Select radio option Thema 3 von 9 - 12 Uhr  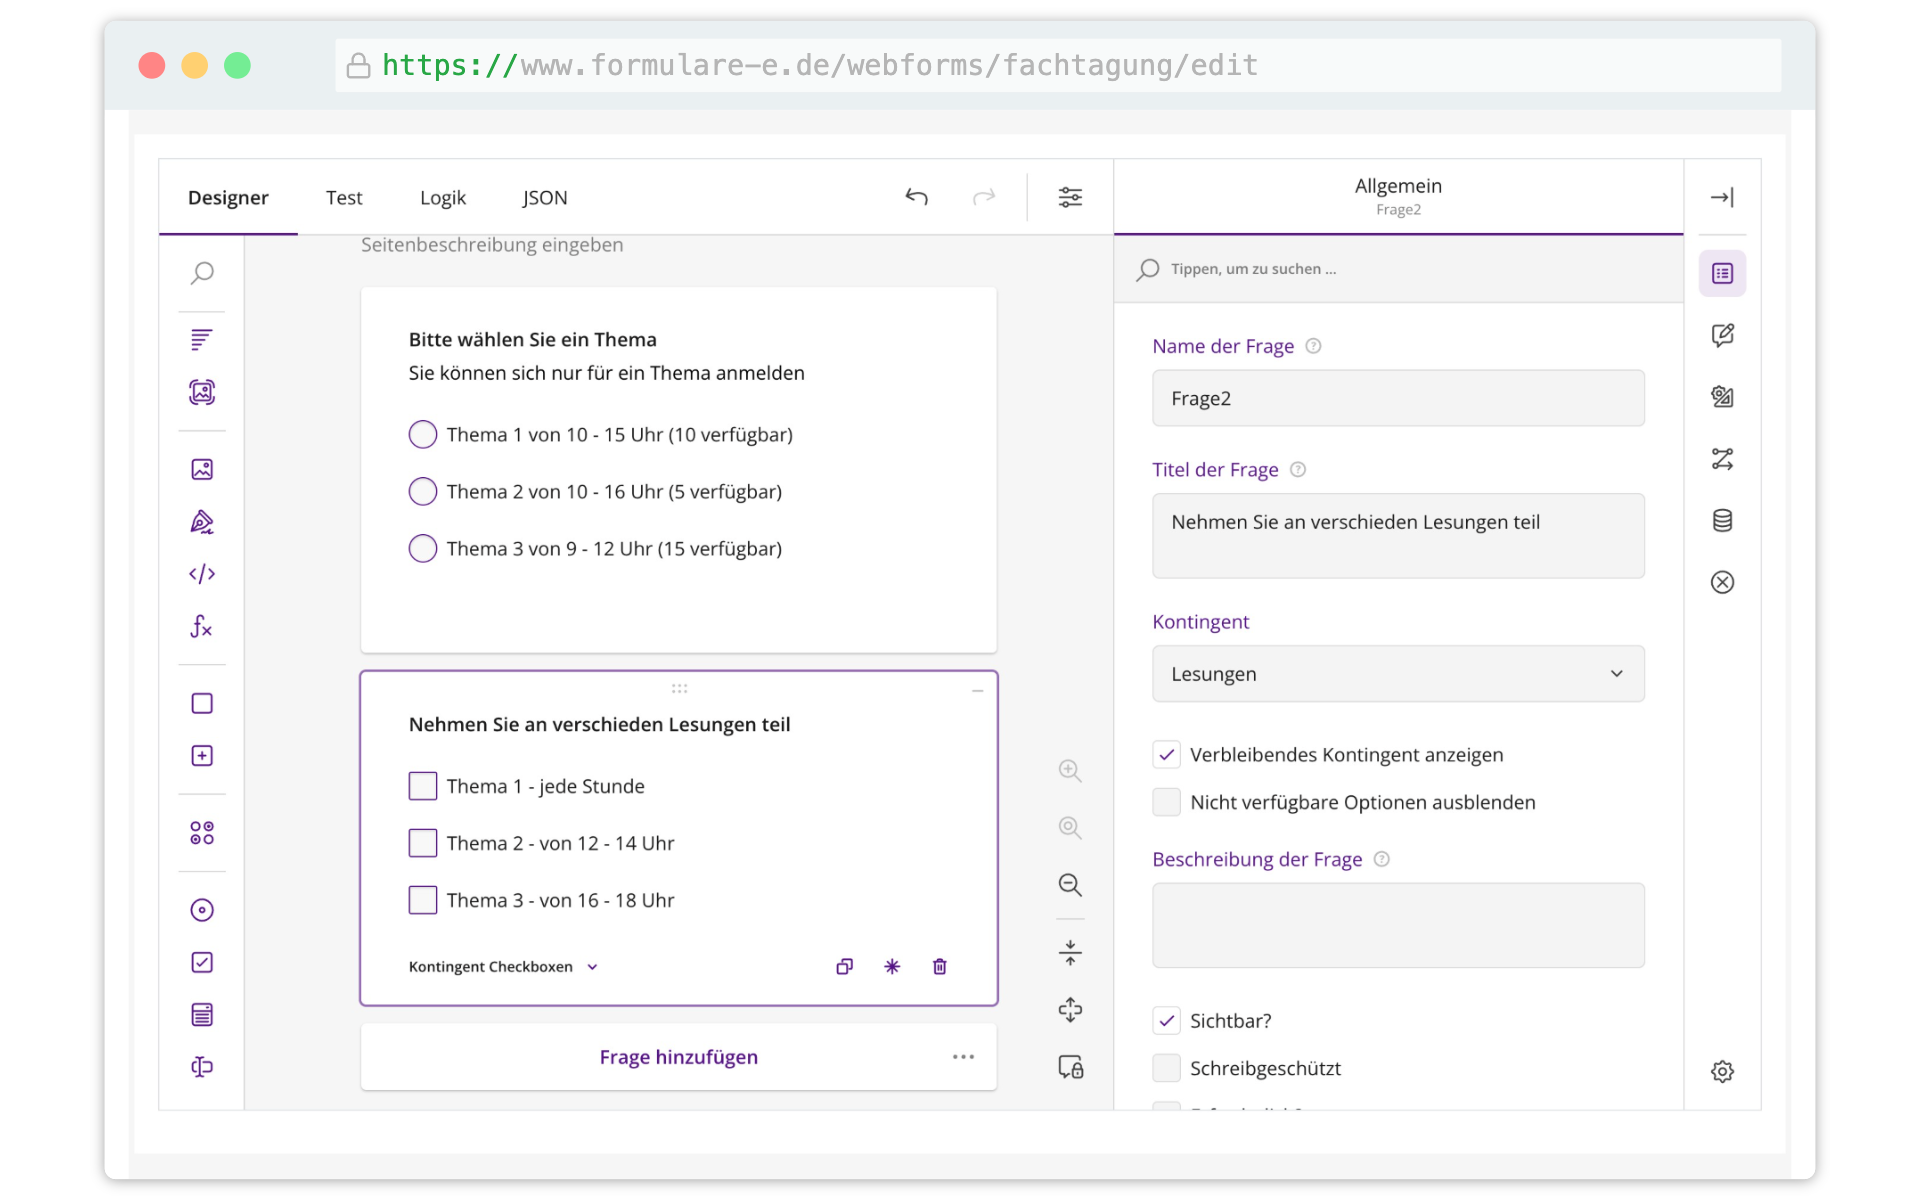click(x=423, y=548)
